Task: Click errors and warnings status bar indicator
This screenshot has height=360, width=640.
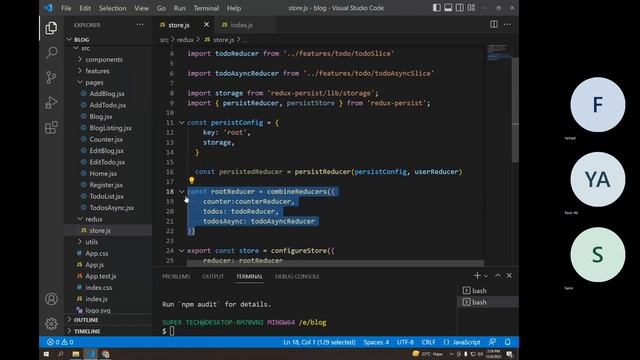Action: coord(60,342)
